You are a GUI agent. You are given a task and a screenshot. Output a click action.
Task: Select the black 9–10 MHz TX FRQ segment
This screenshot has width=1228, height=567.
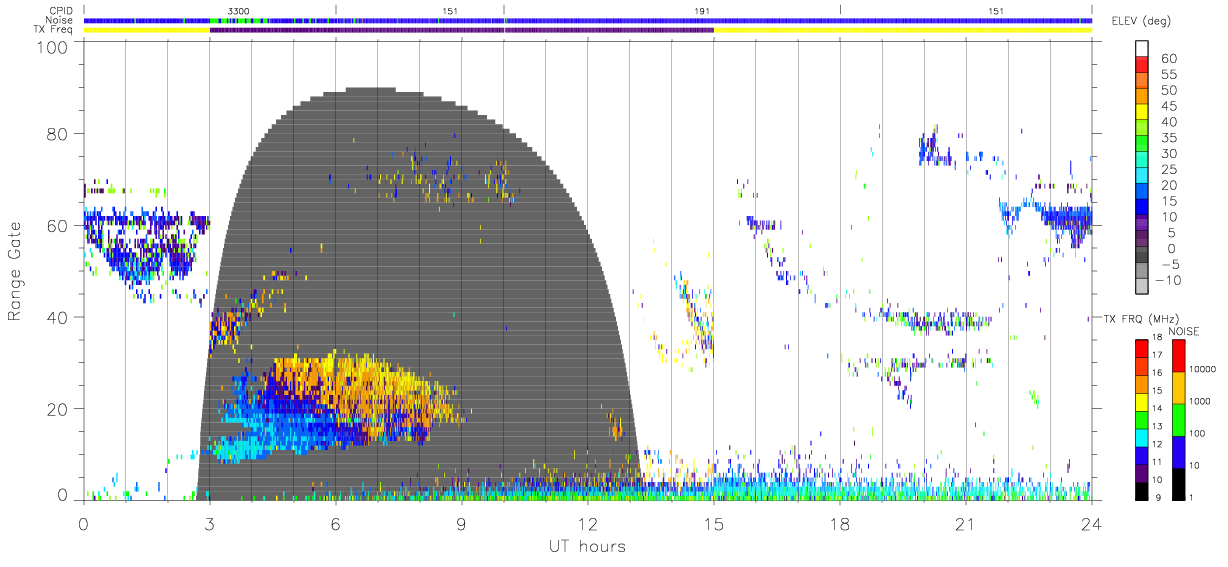point(1142,489)
